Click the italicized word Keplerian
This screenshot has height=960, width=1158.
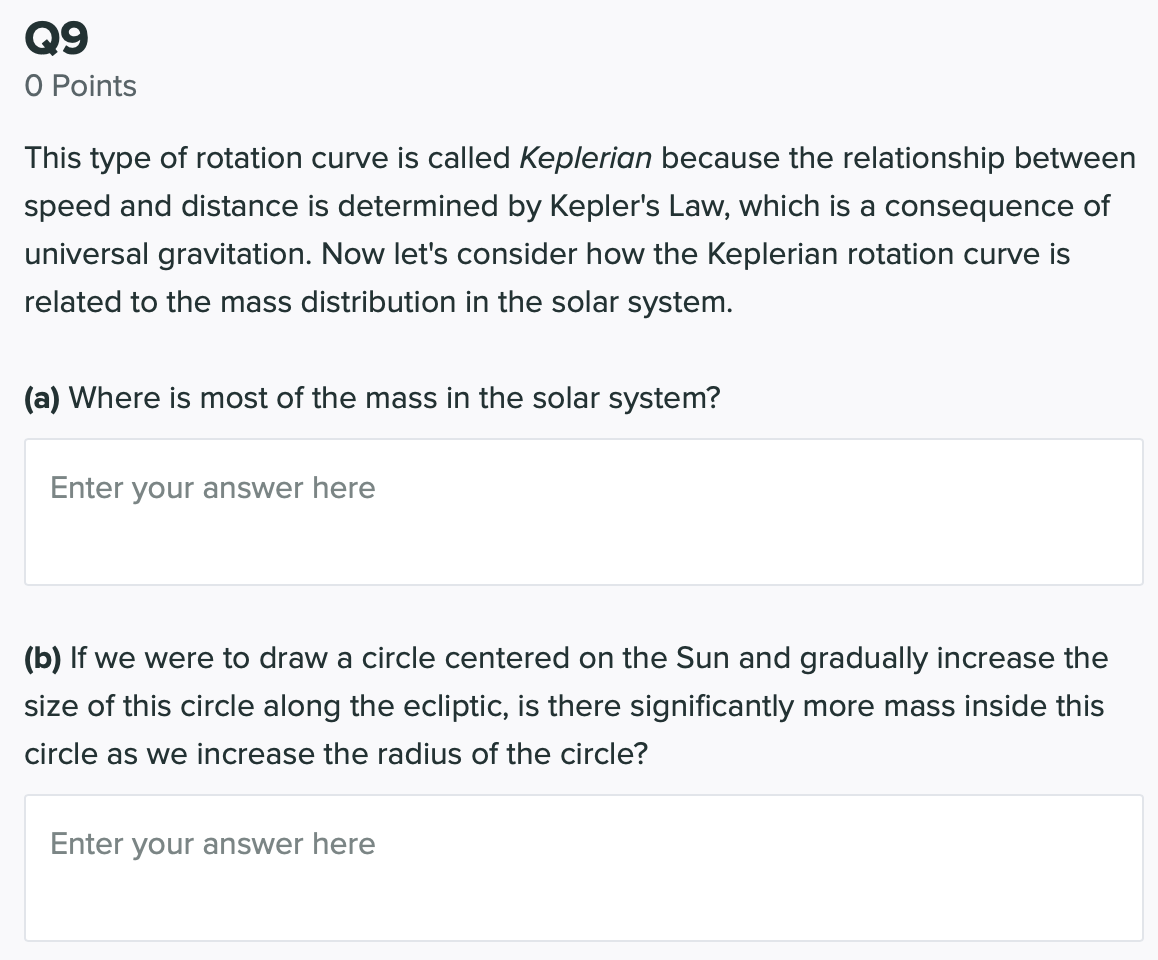coord(584,158)
